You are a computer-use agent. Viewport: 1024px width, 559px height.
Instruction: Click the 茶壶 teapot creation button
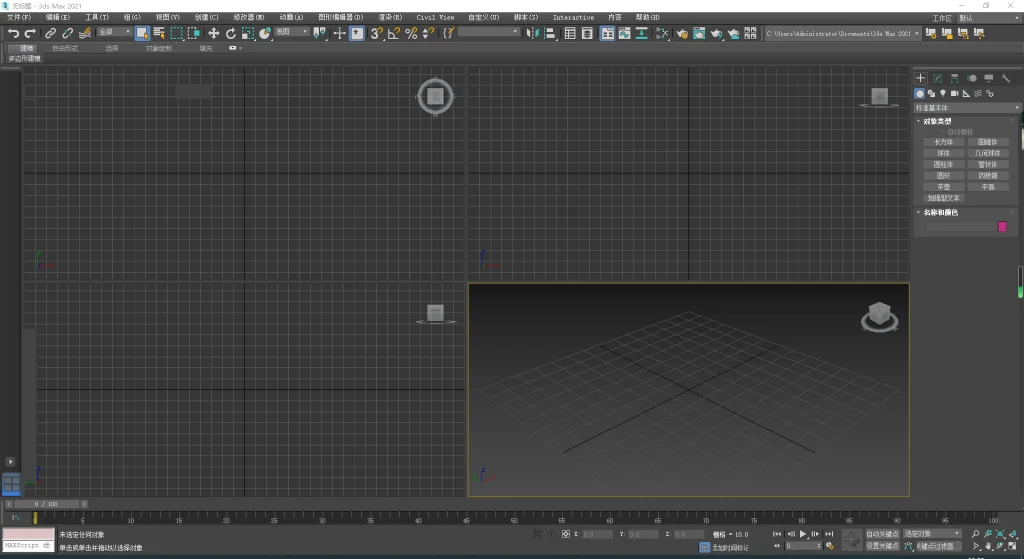(943, 187)
